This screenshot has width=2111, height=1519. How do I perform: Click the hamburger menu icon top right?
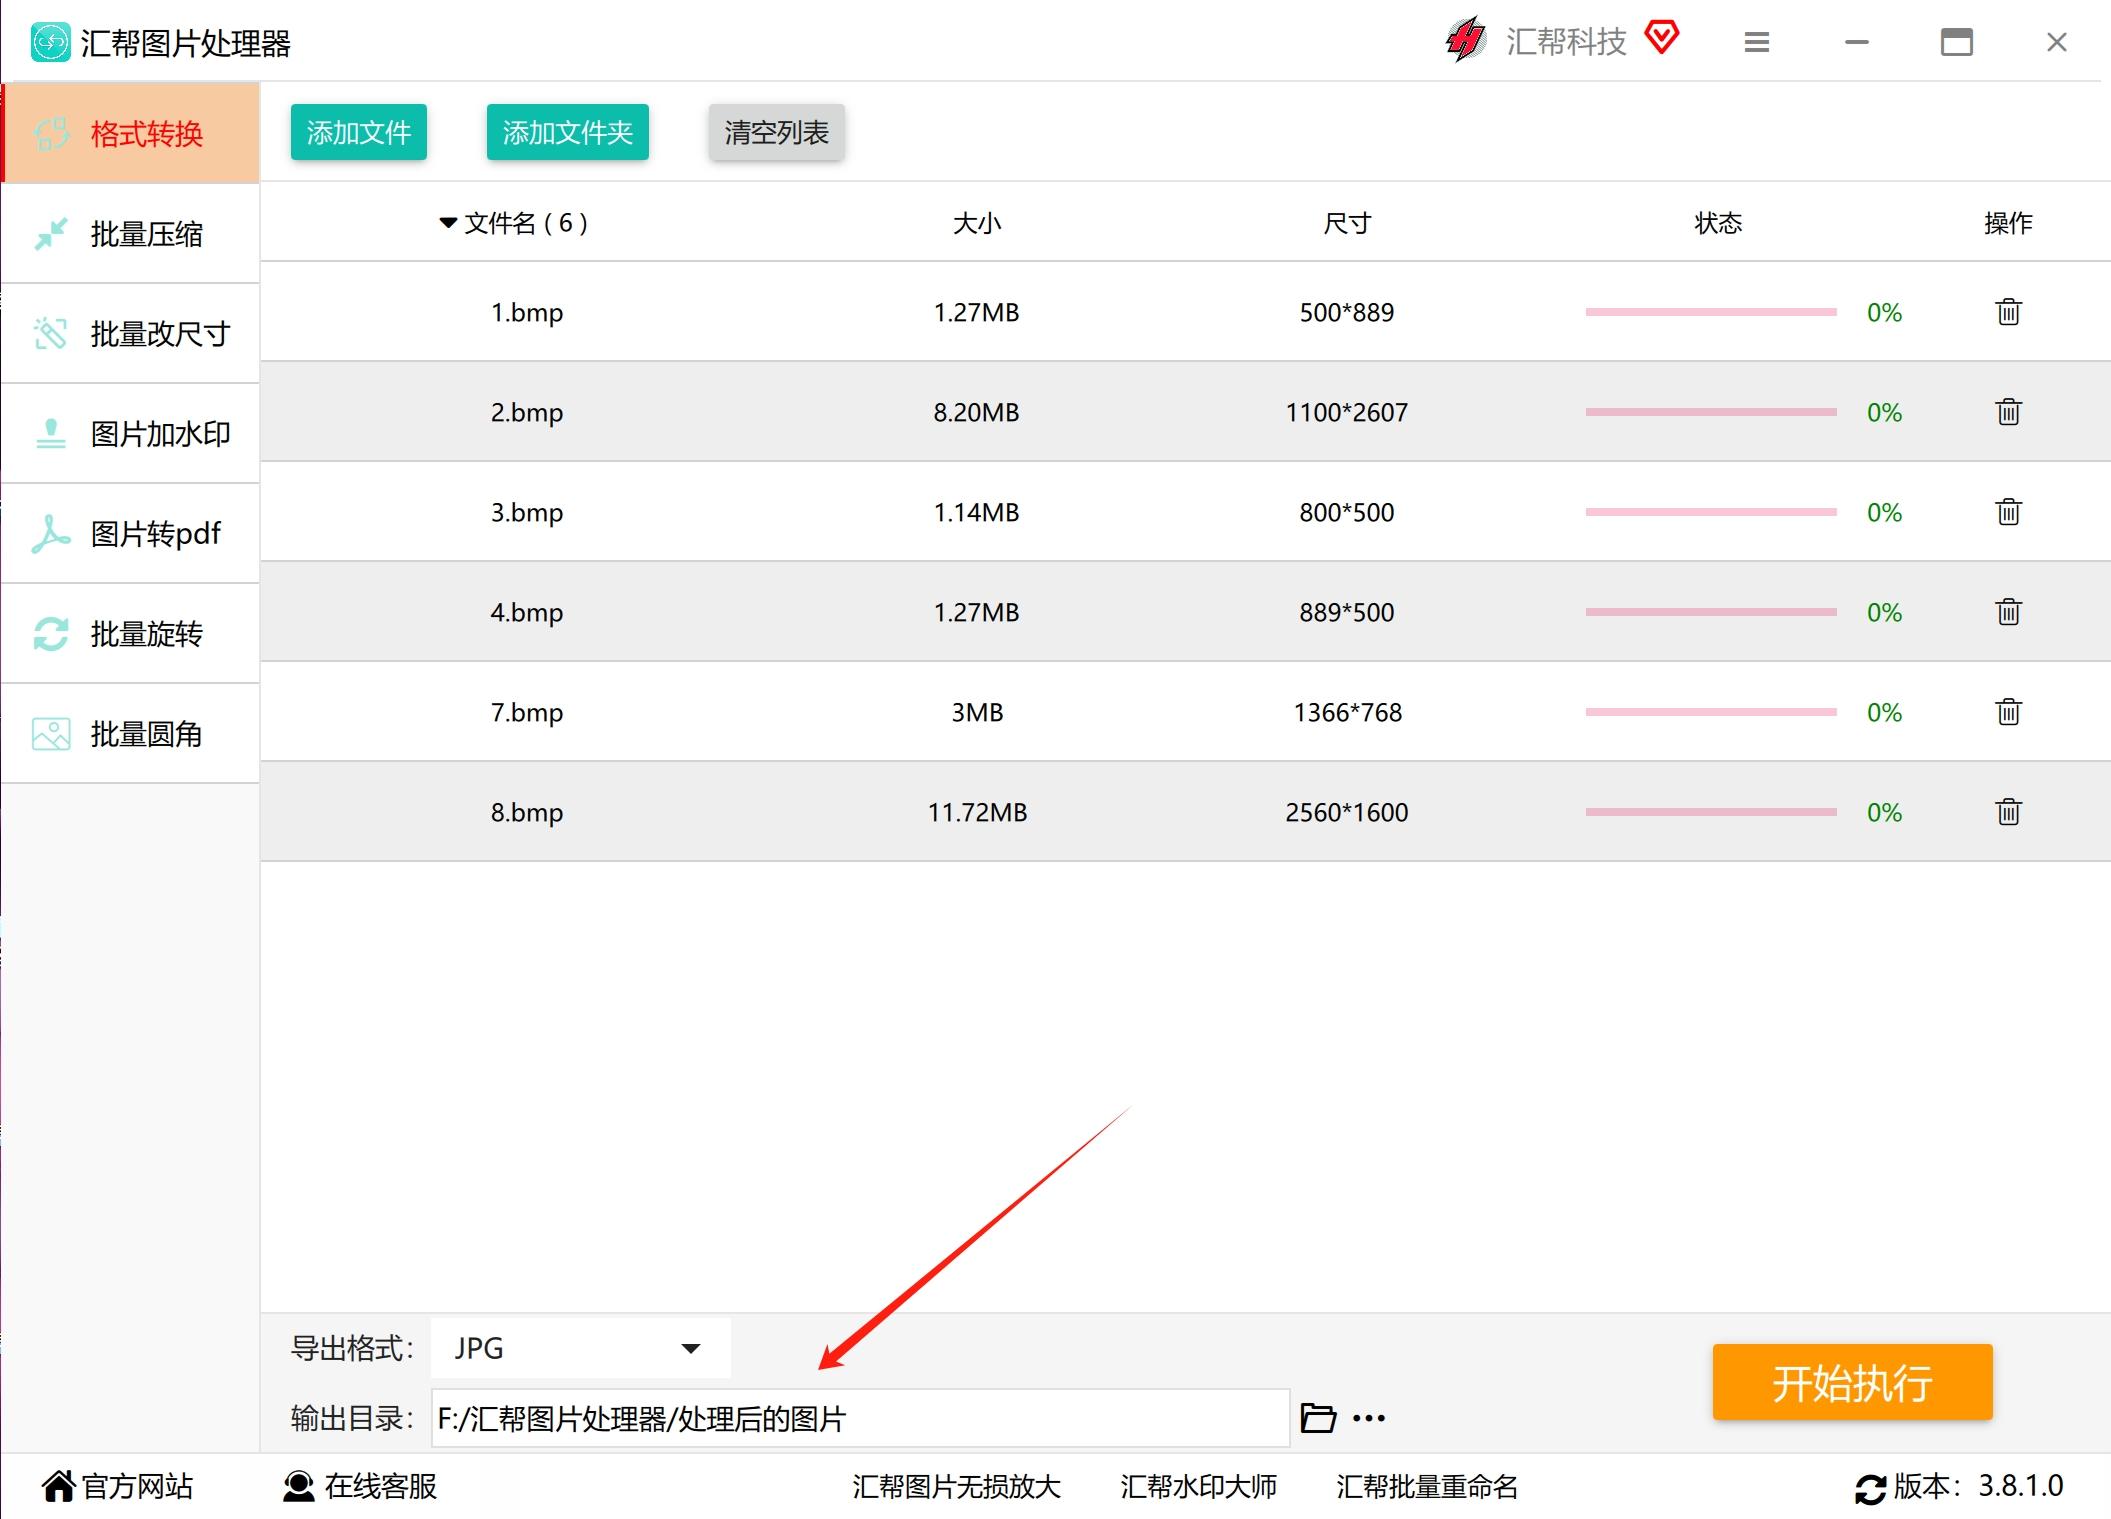pos(1757,42)
